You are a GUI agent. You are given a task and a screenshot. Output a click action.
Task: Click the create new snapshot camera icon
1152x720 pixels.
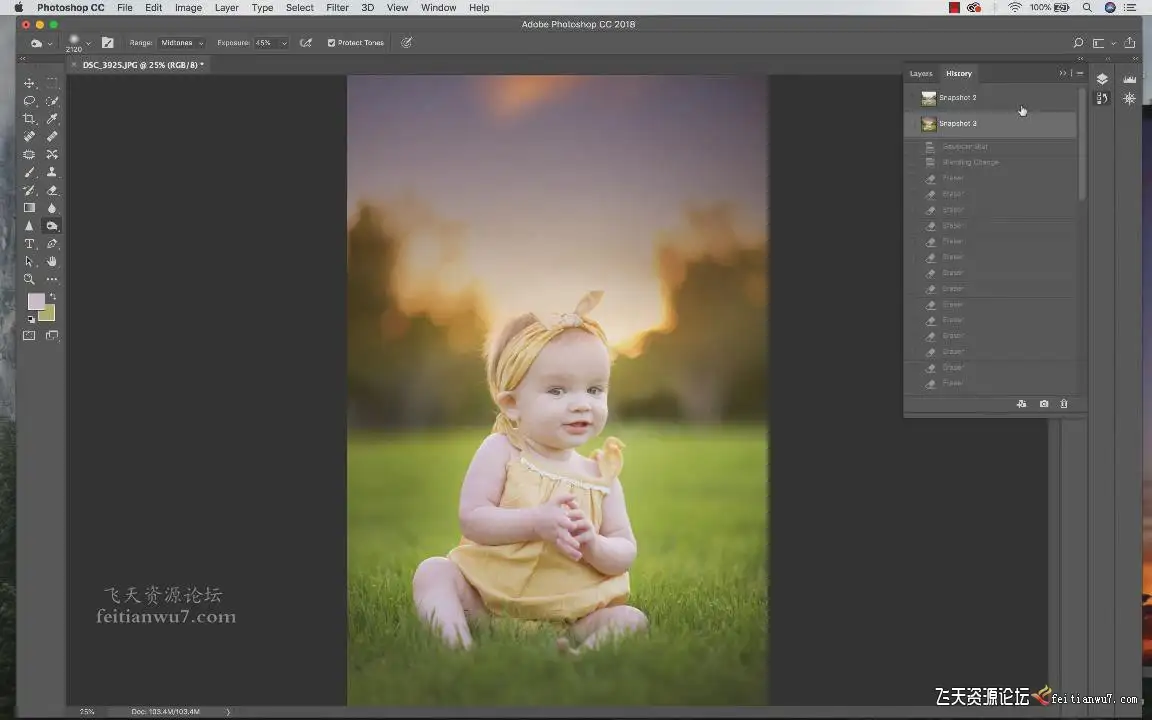(1044, 404)
